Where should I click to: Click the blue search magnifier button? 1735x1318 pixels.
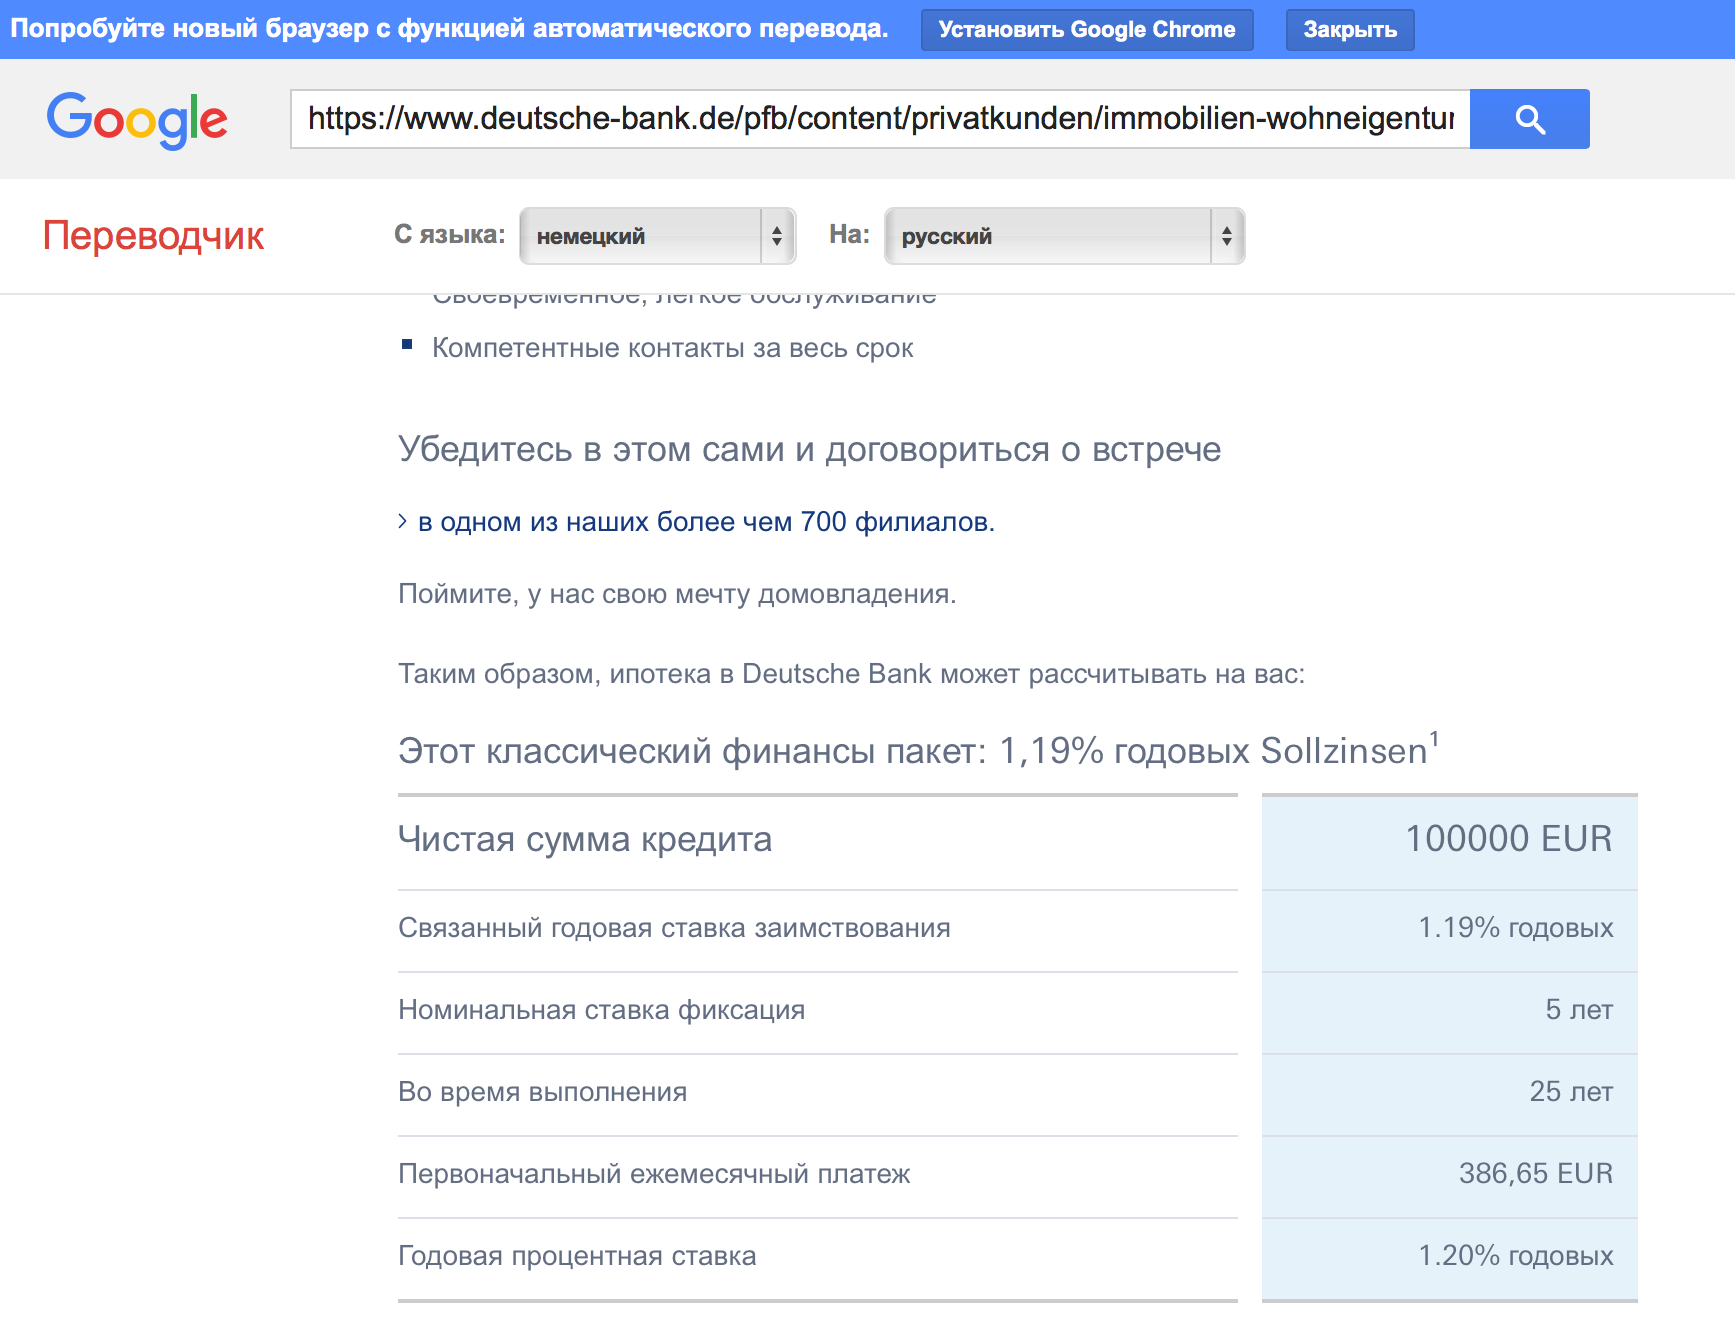(x=1529, y=119)
